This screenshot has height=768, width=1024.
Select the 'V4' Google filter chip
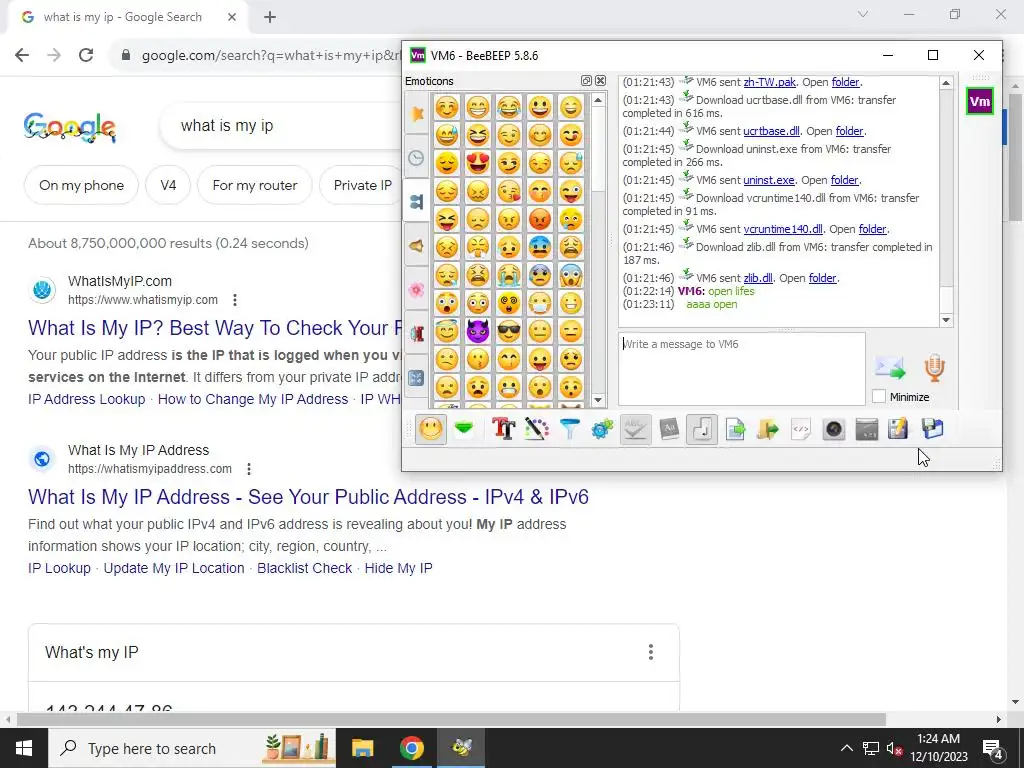[x=168, y=185]
